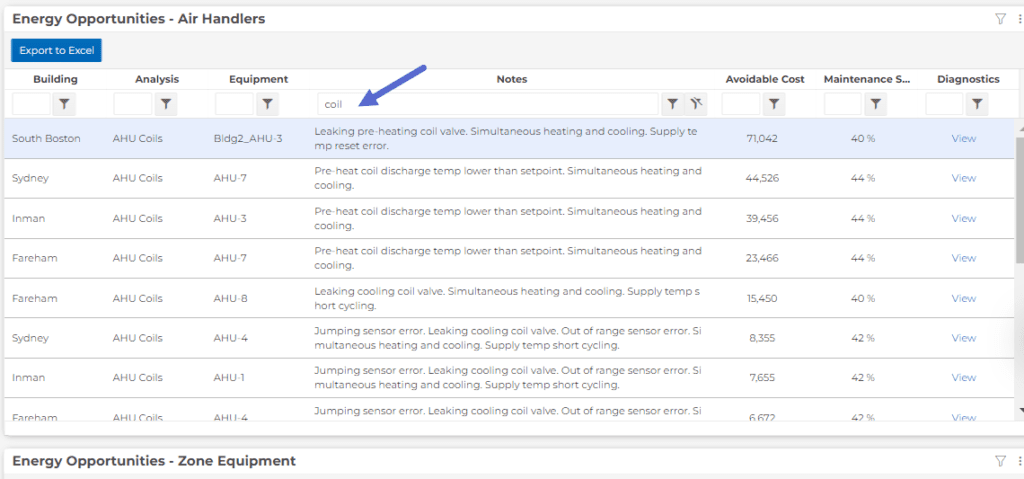Click the Notes column filter icon
The image size is (1024, 479).
[x=672, y=104]
